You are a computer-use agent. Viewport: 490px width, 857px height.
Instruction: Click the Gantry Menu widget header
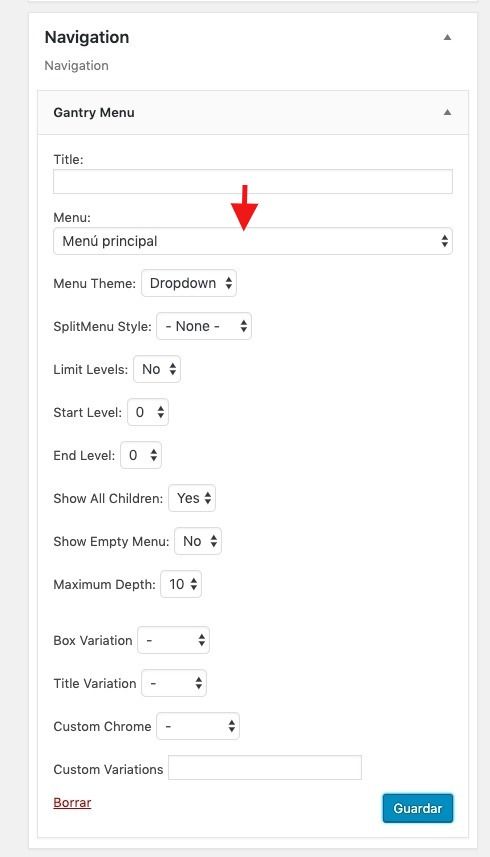tap(253, 113)
